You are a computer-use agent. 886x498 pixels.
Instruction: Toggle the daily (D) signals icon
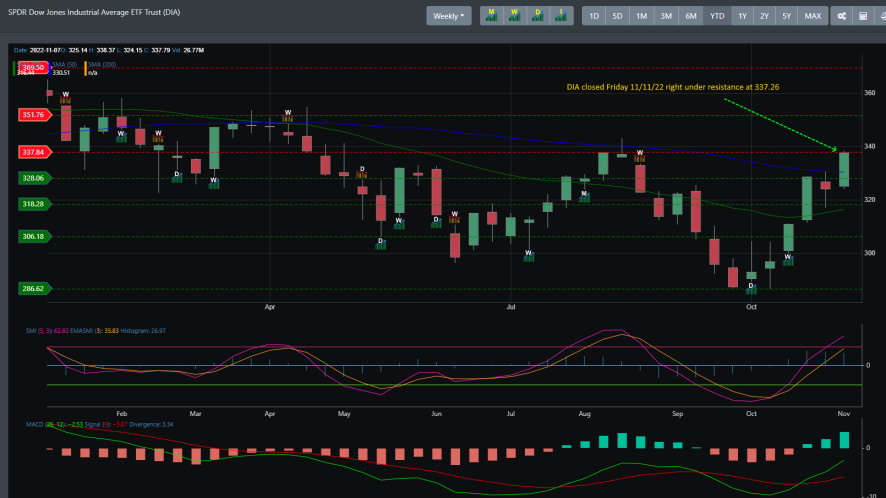(x=537, y=16)
